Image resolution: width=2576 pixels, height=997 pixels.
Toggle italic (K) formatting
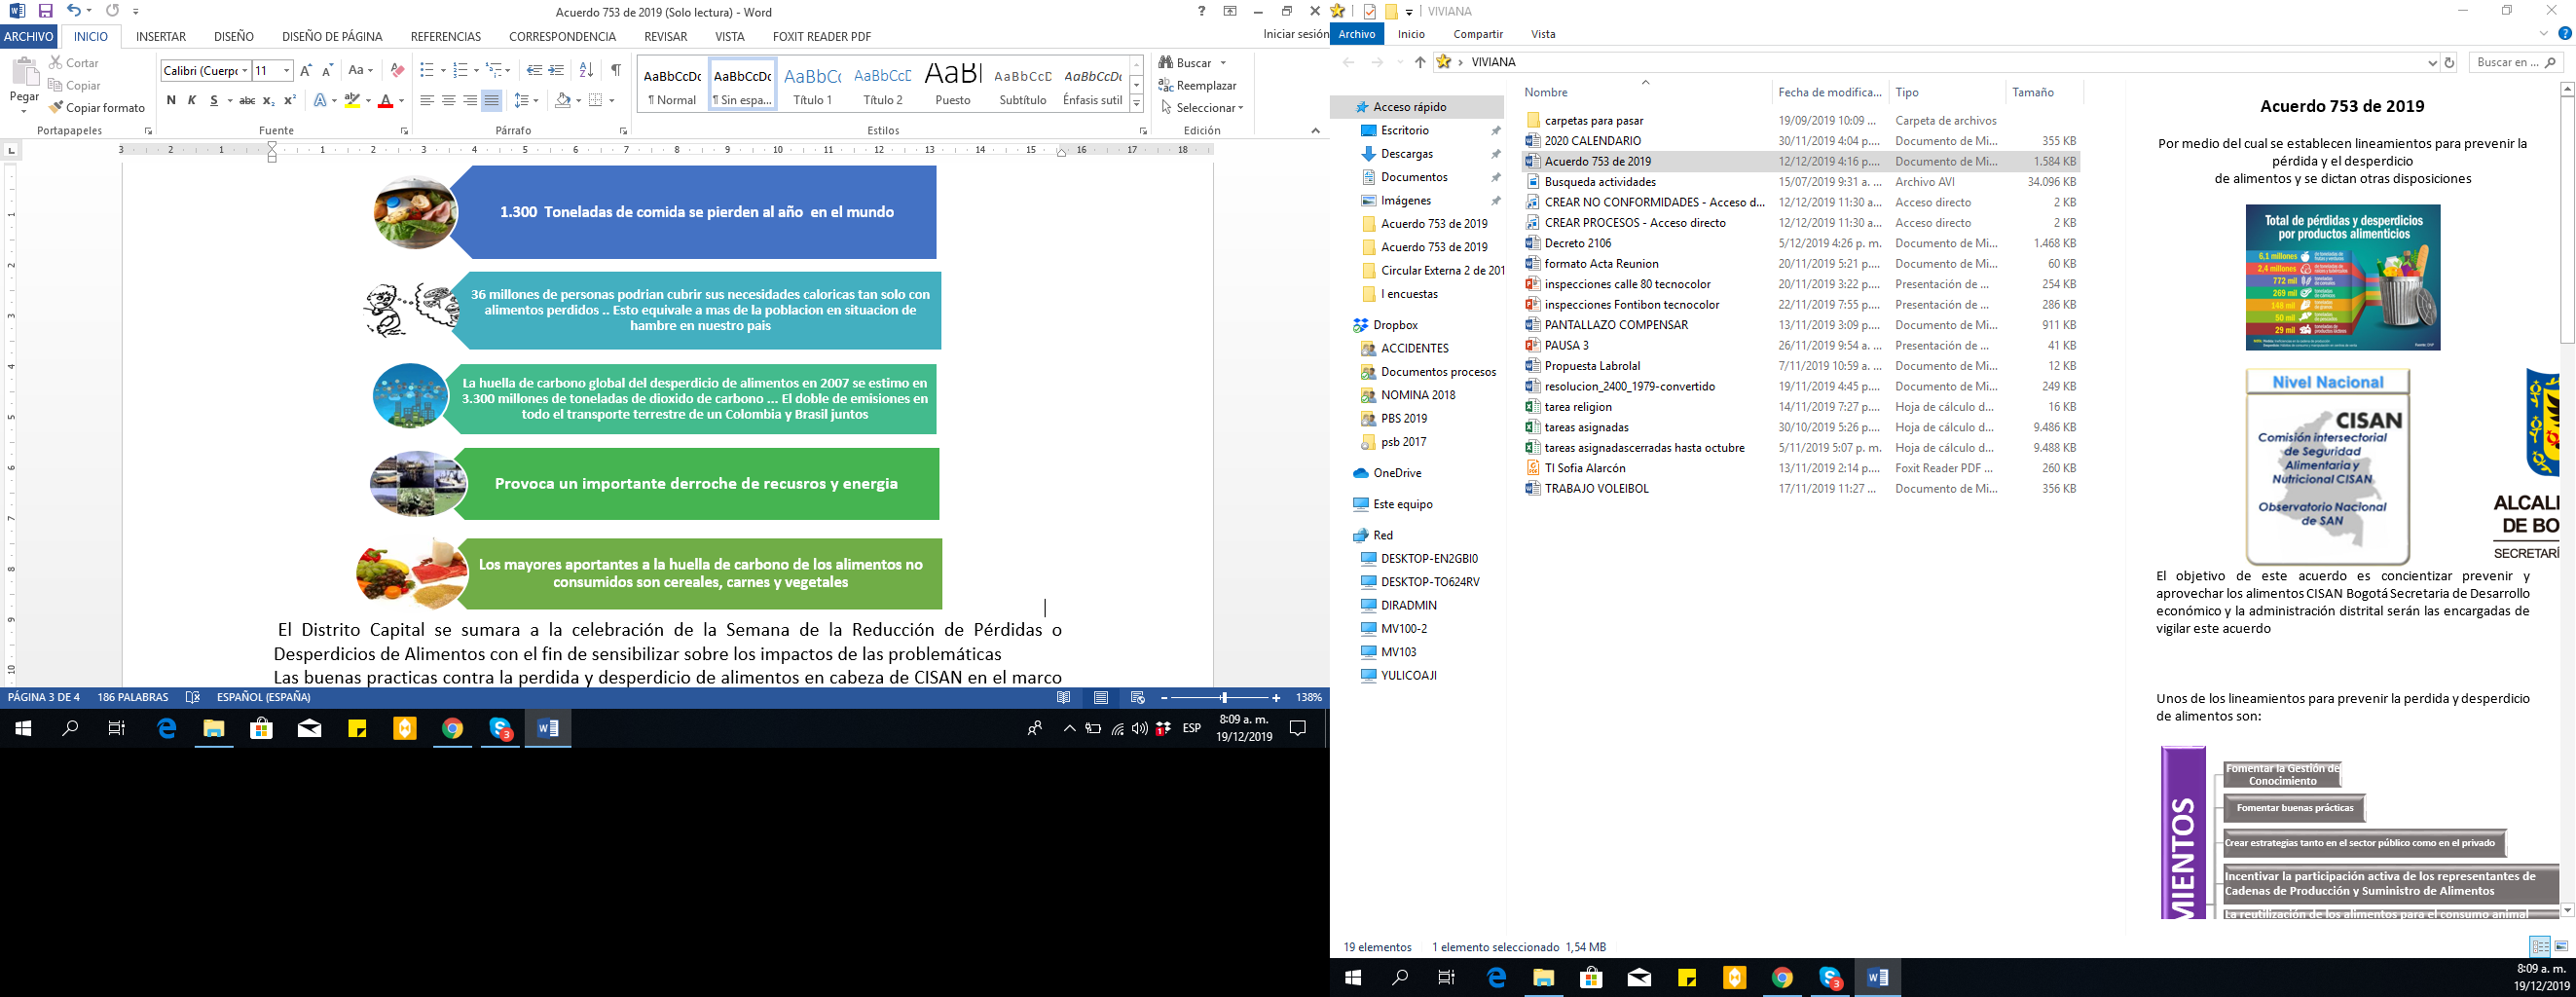[192, 100]
